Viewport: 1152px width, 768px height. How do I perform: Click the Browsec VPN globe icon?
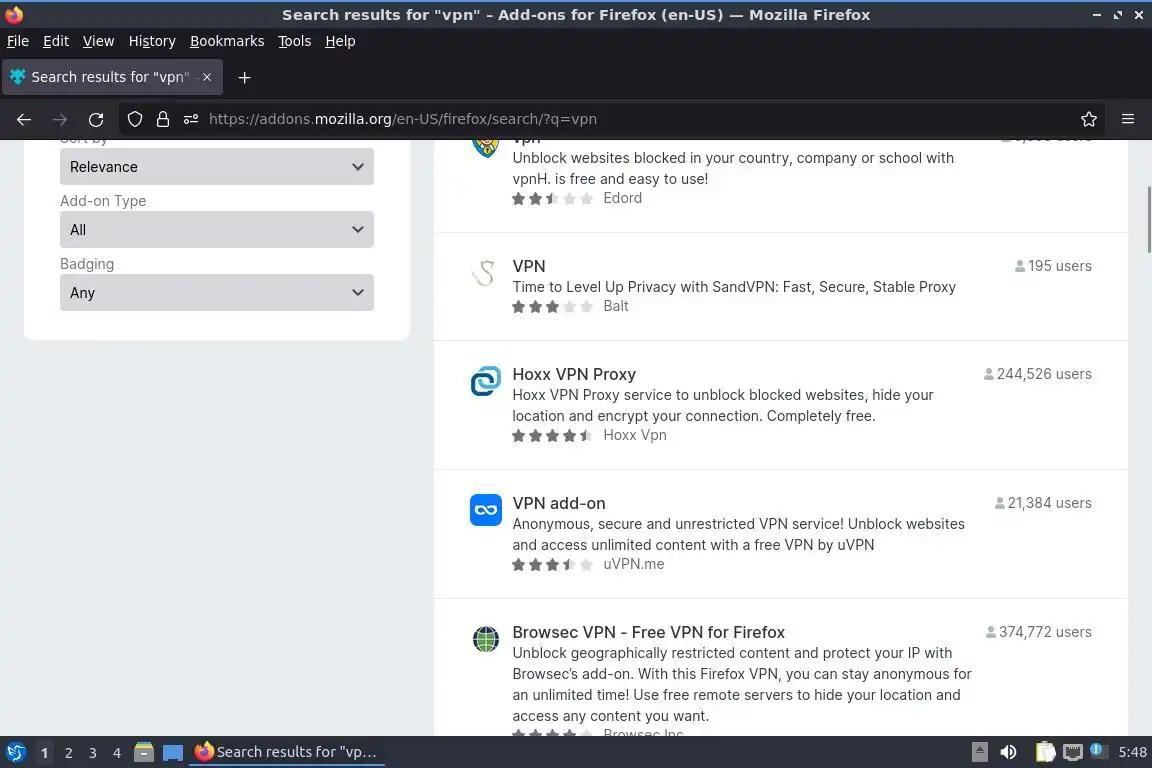tap(486, 639)
